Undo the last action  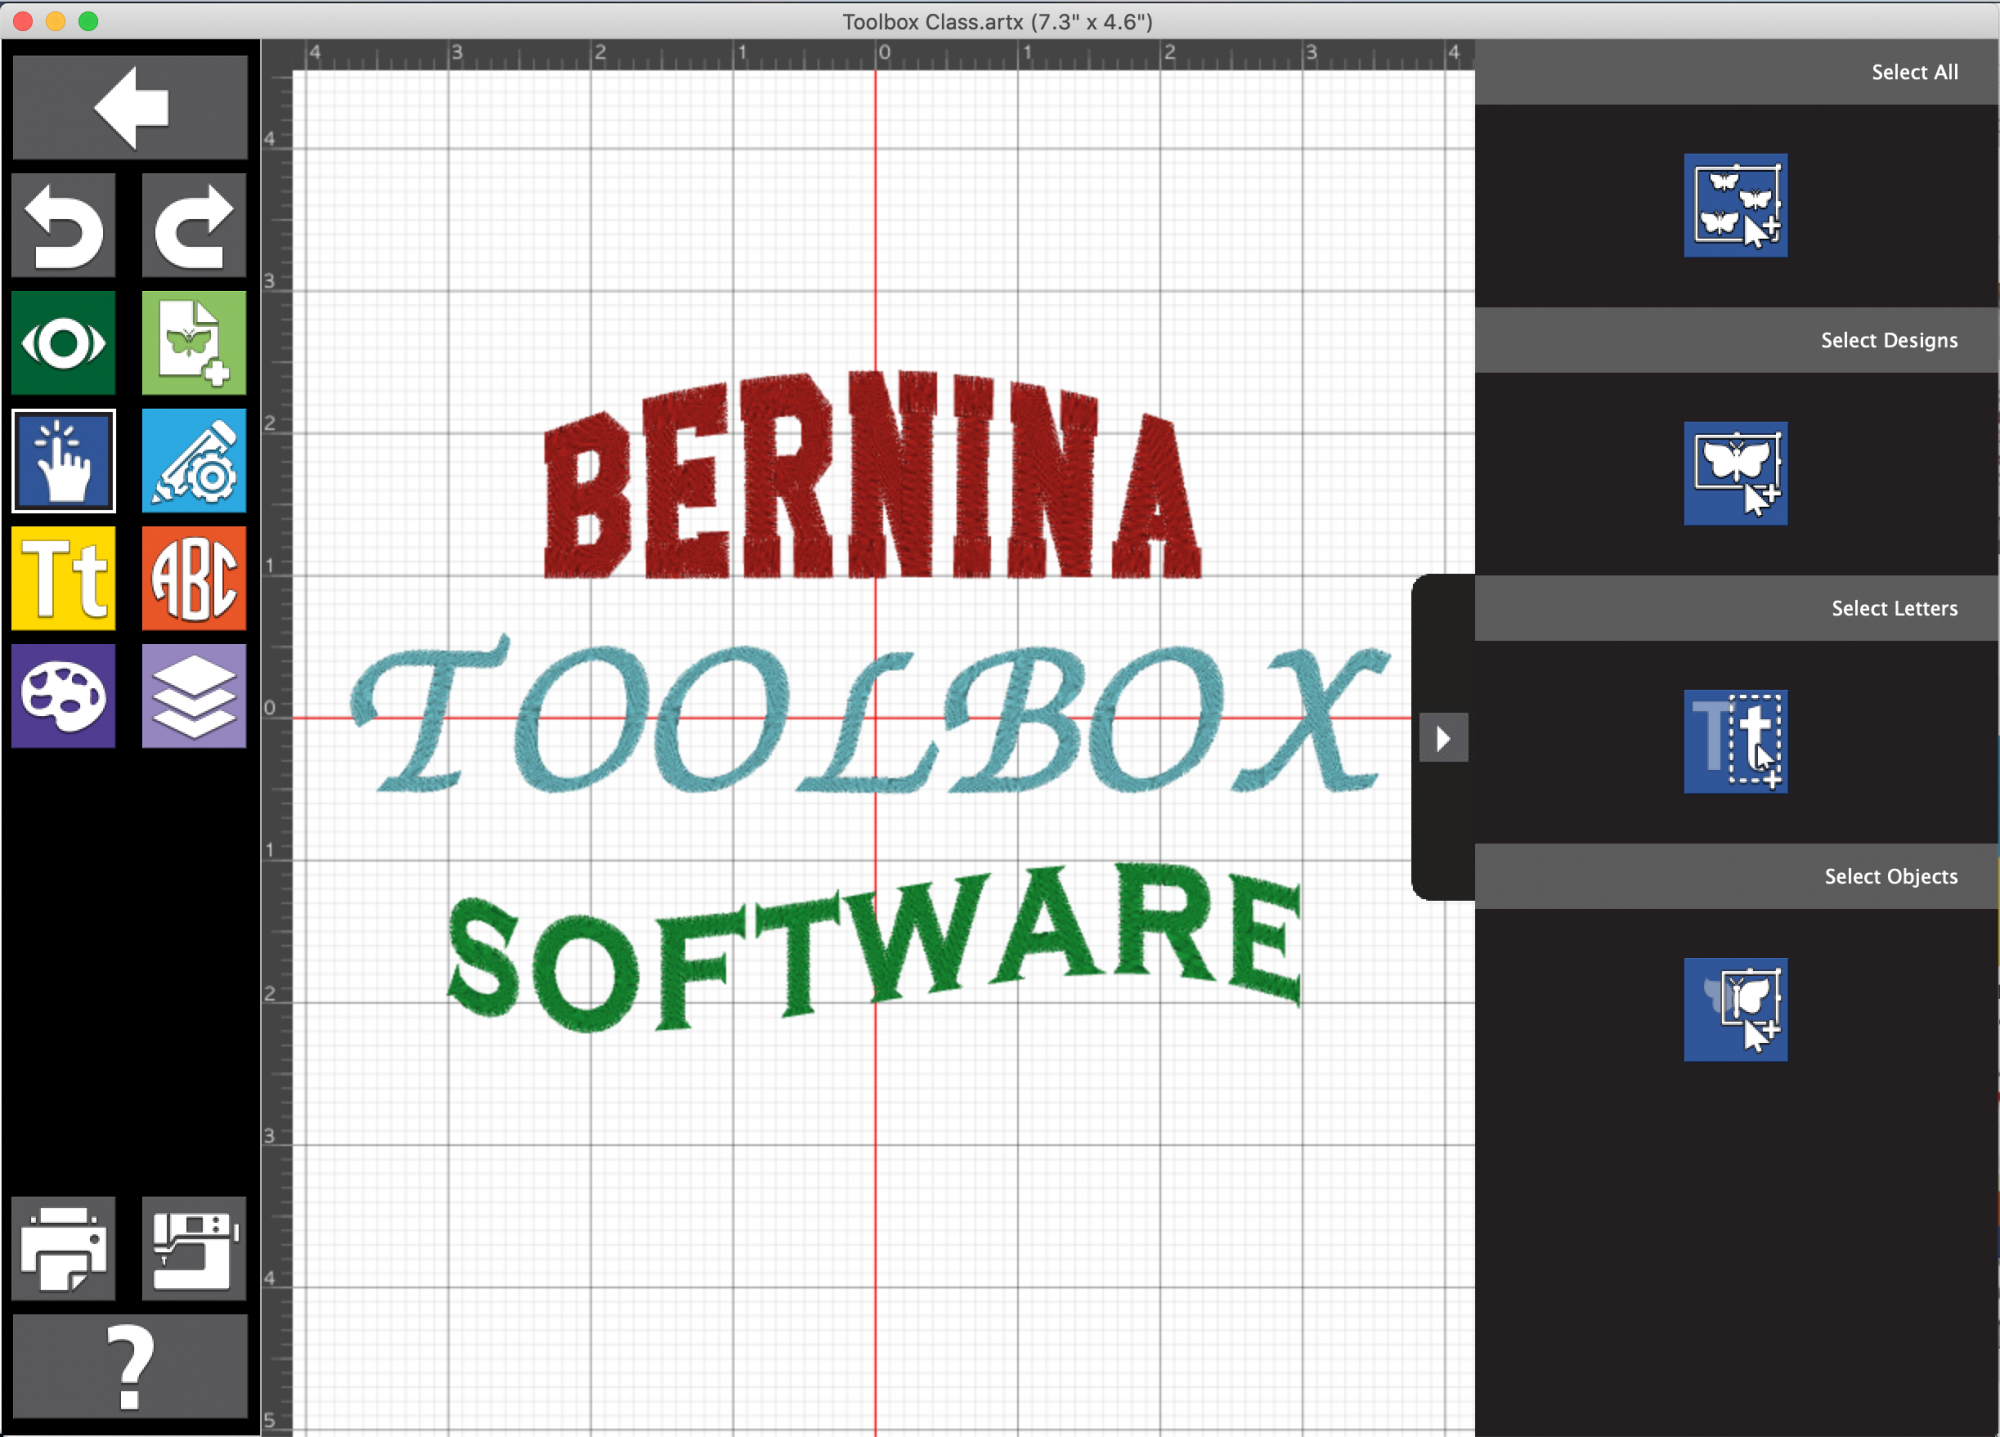coord(64,225)
